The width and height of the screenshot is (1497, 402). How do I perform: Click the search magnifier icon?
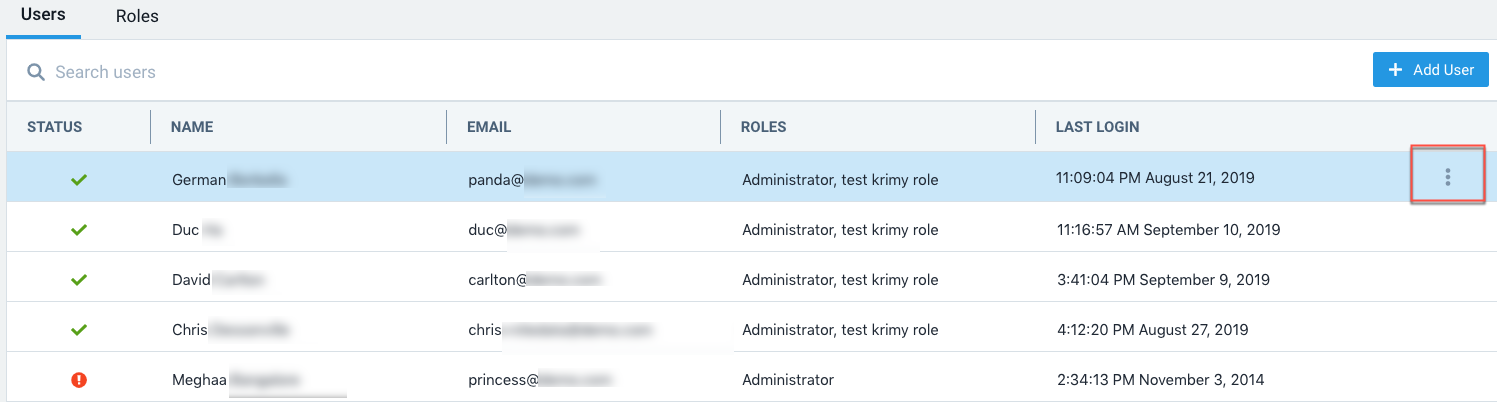pos(36,72)
